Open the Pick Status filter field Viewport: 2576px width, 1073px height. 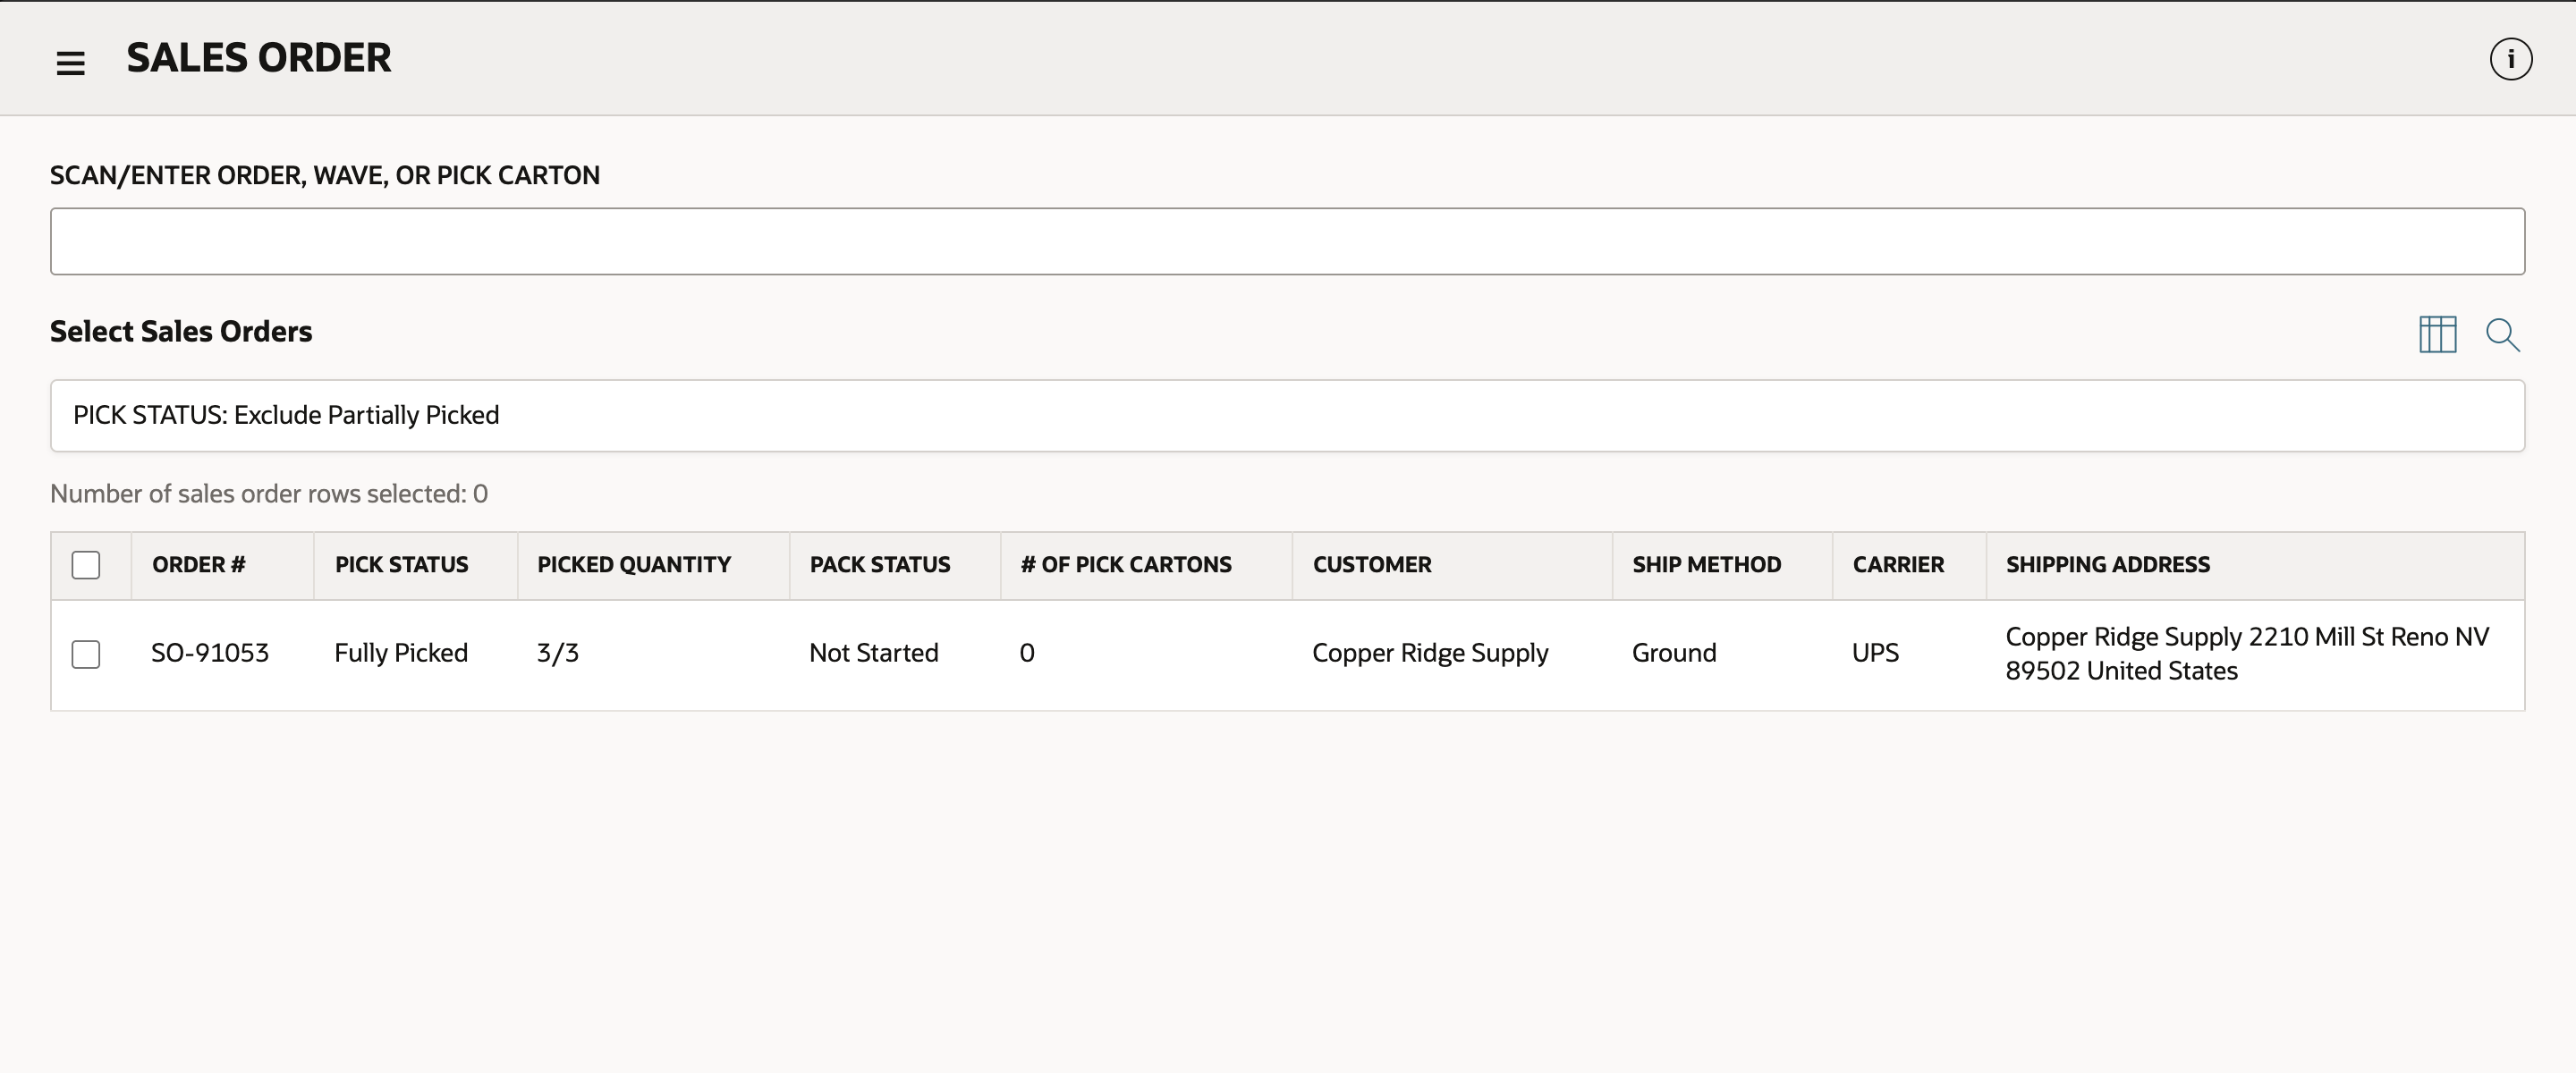pos(1287,415)
